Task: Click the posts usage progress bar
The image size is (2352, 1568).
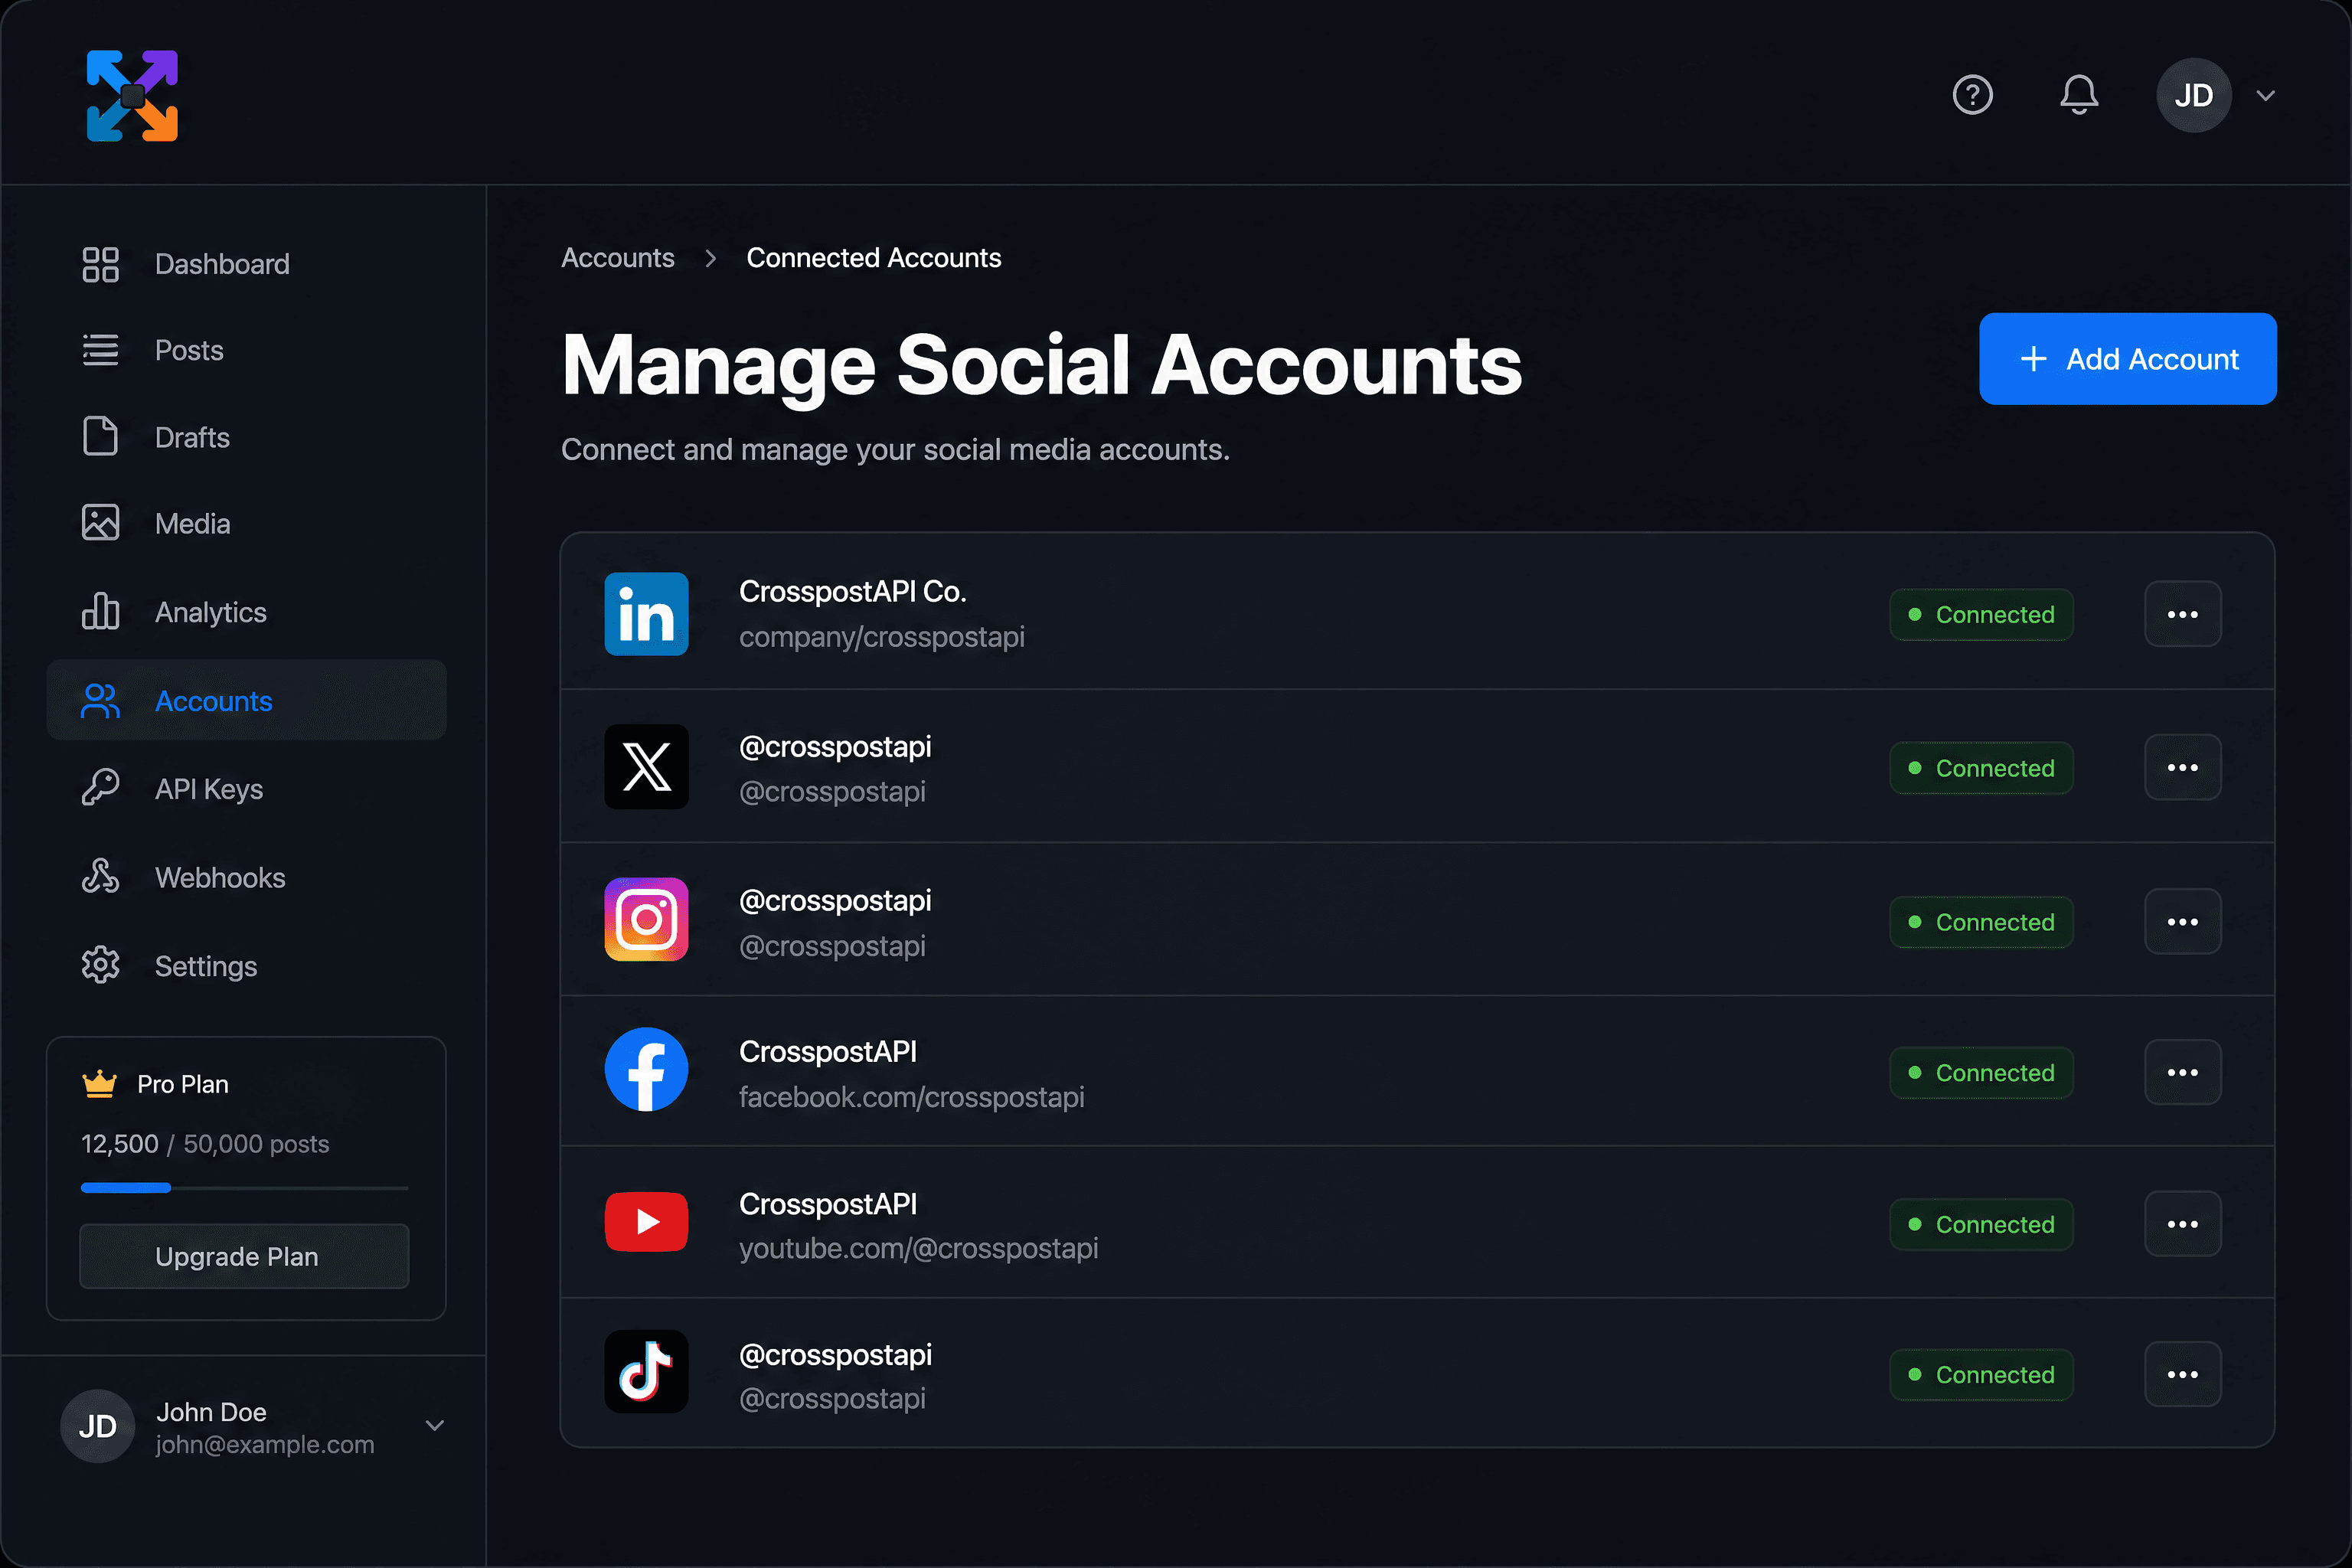Action: (x=245, y=1188)
